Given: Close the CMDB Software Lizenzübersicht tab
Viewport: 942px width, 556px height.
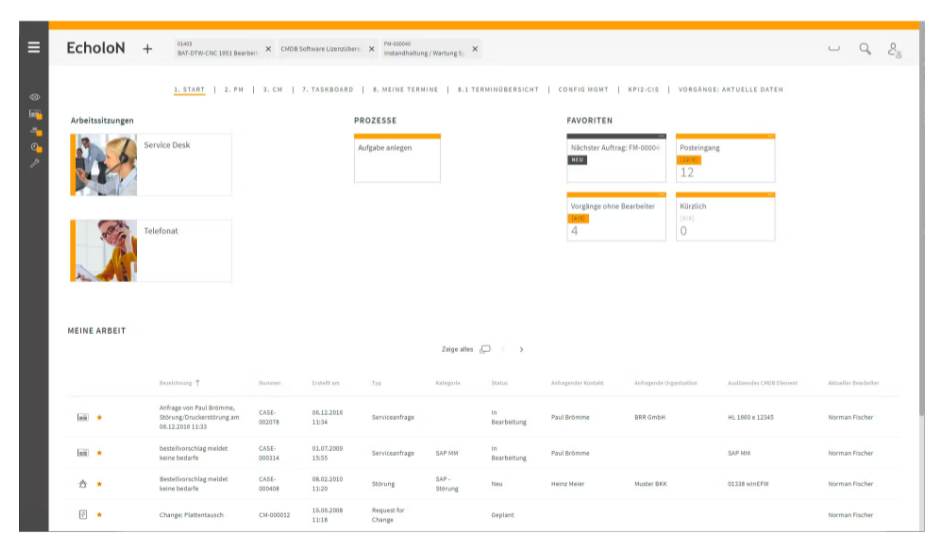Looking at the screenshot, I should 372,49.
